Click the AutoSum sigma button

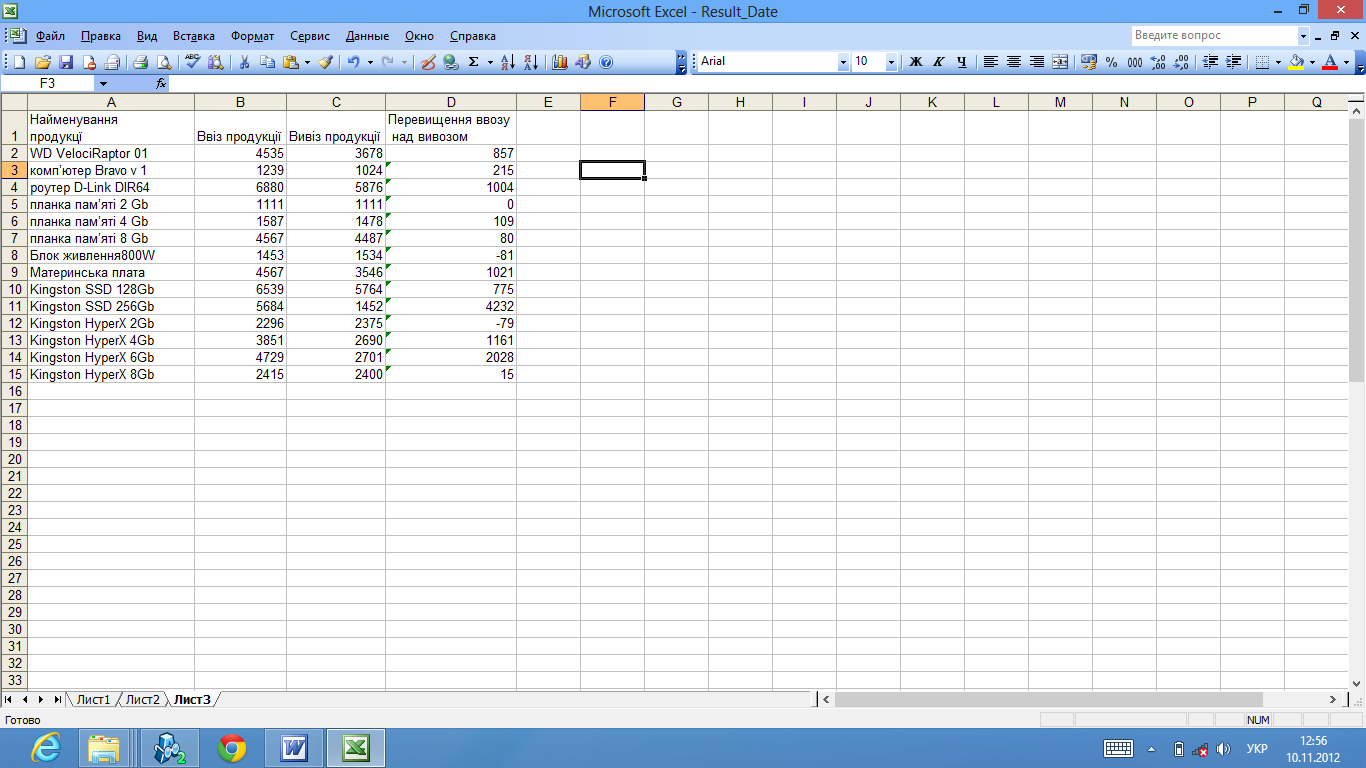tap(474, 62)
